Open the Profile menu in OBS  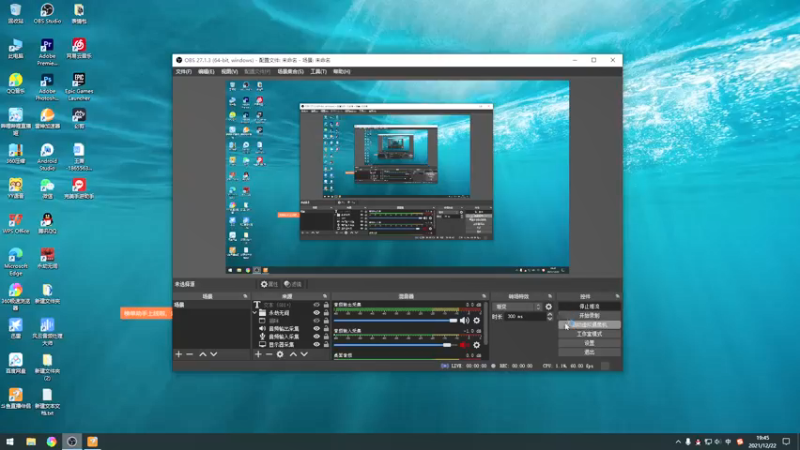click(x=257, y=72)
